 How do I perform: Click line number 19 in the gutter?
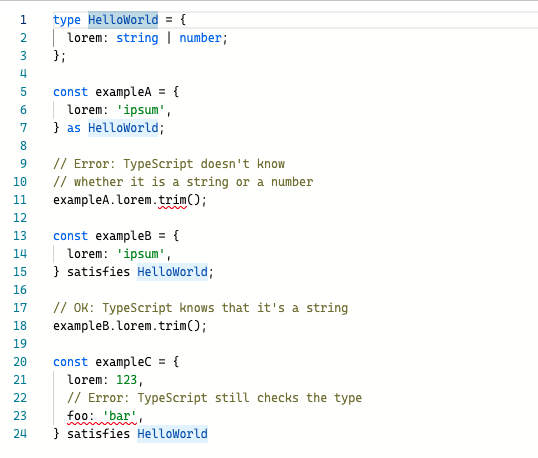click(x=20, y=344)
